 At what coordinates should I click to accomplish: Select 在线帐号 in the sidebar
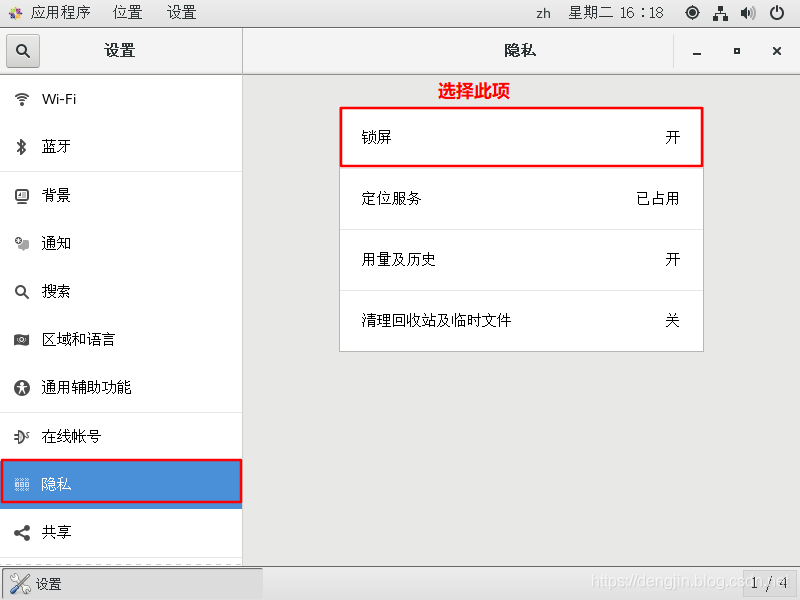(121, 437)
